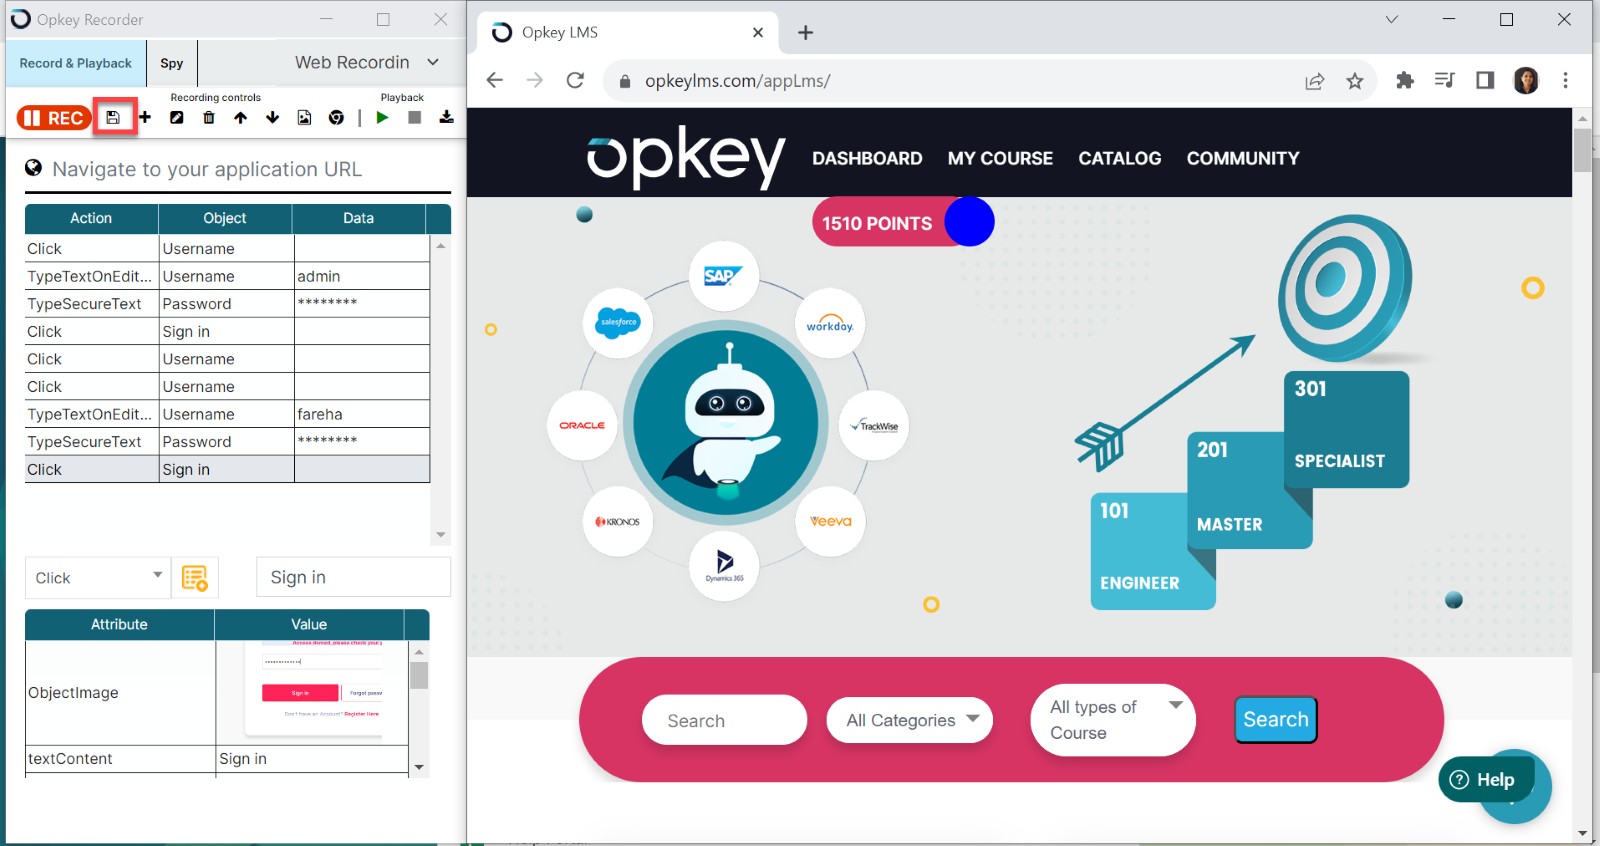Go back in the browser
Viewport: 1600px width, 846px height.
[494, 80]
